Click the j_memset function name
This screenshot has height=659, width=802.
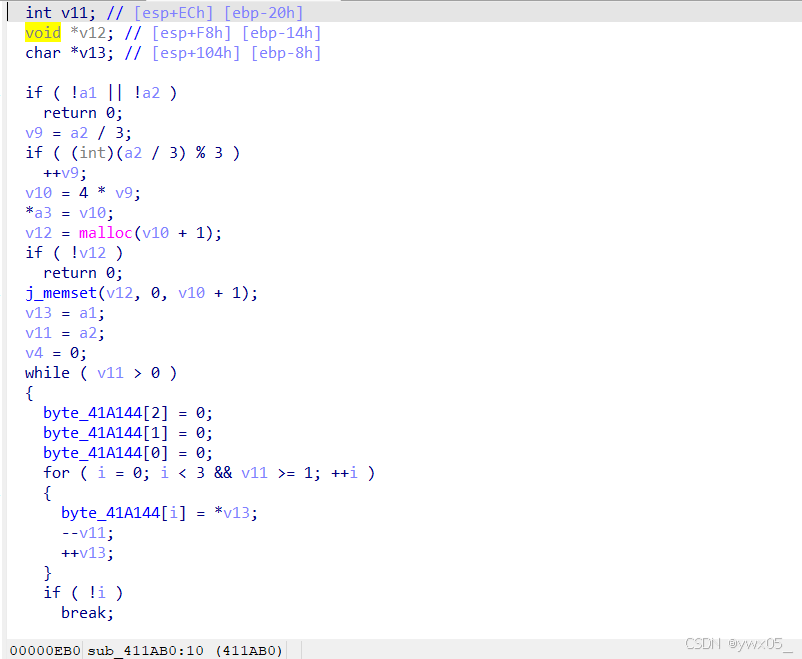(60, 292)
